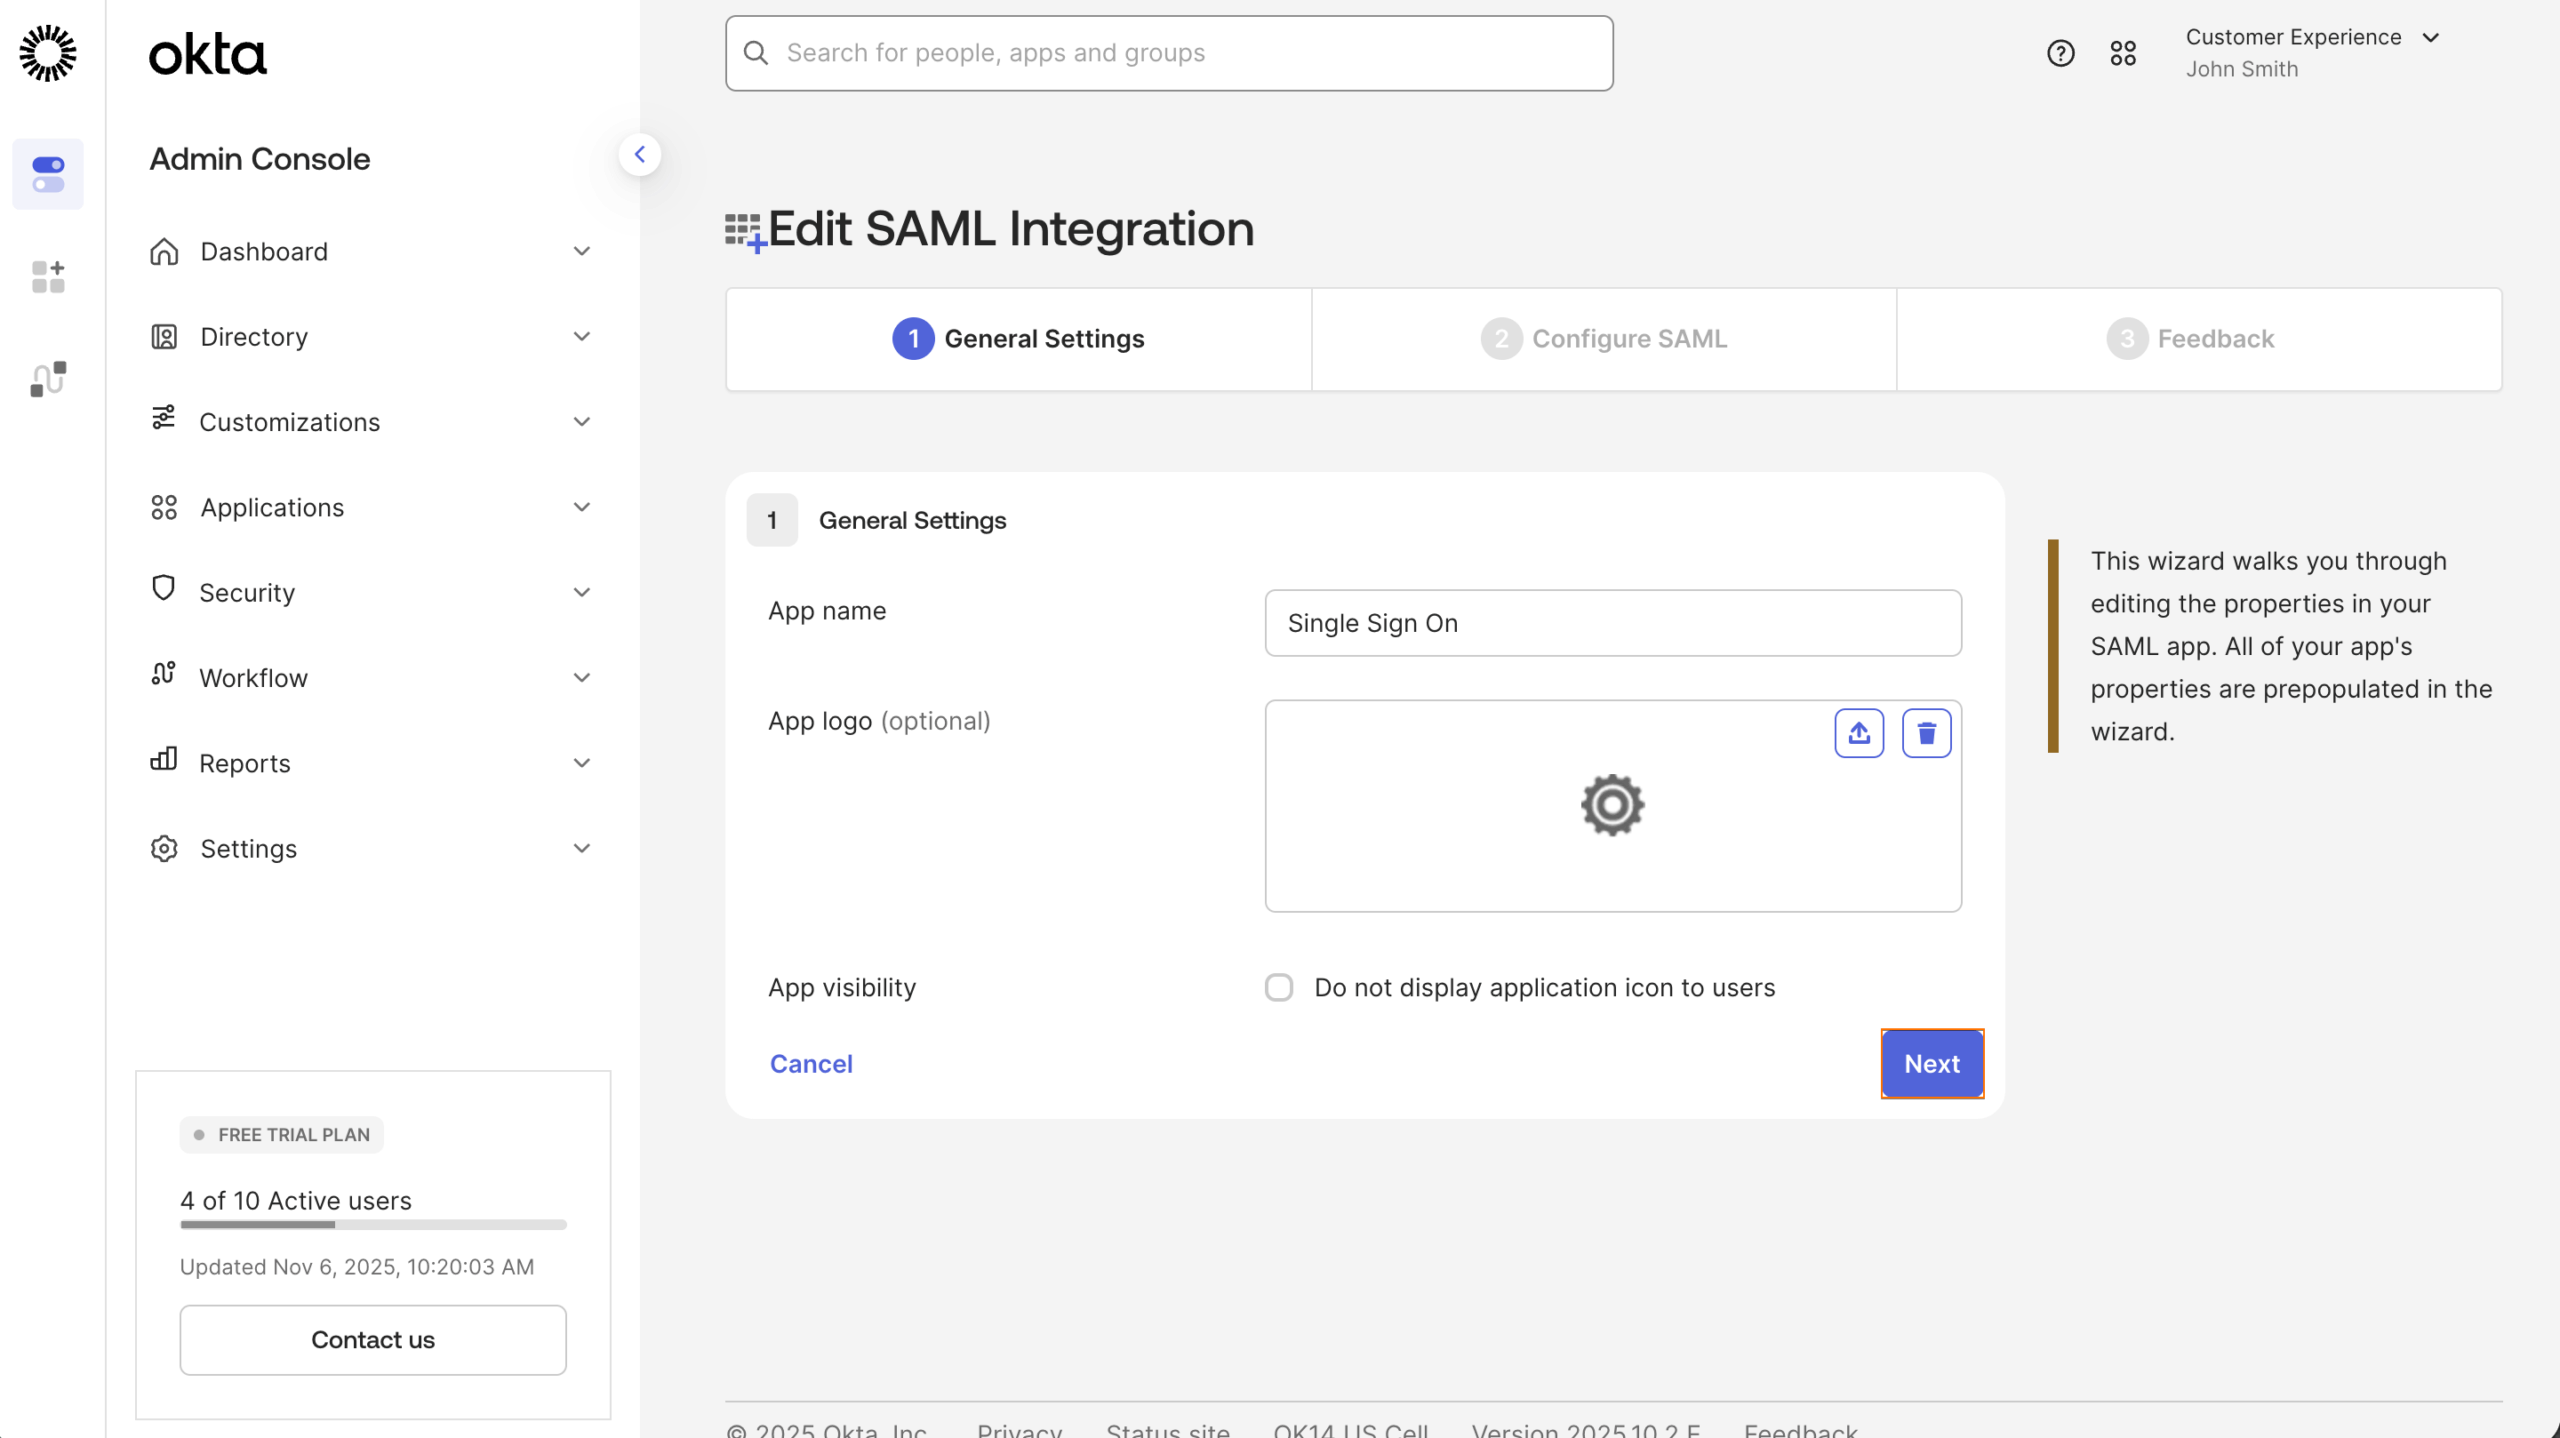Delete the current app logo

click(x=1926, y=732)
